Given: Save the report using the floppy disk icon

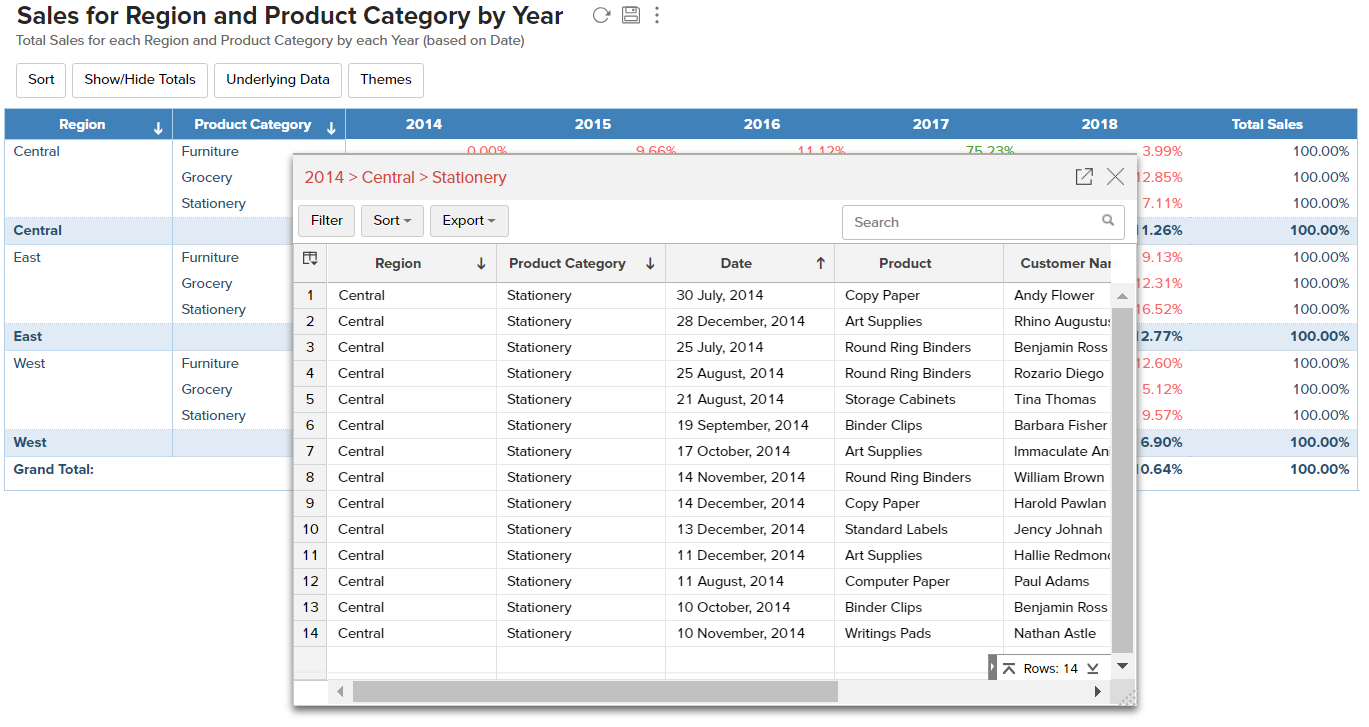Looking at the screenshot, I should tap(630, 15).
